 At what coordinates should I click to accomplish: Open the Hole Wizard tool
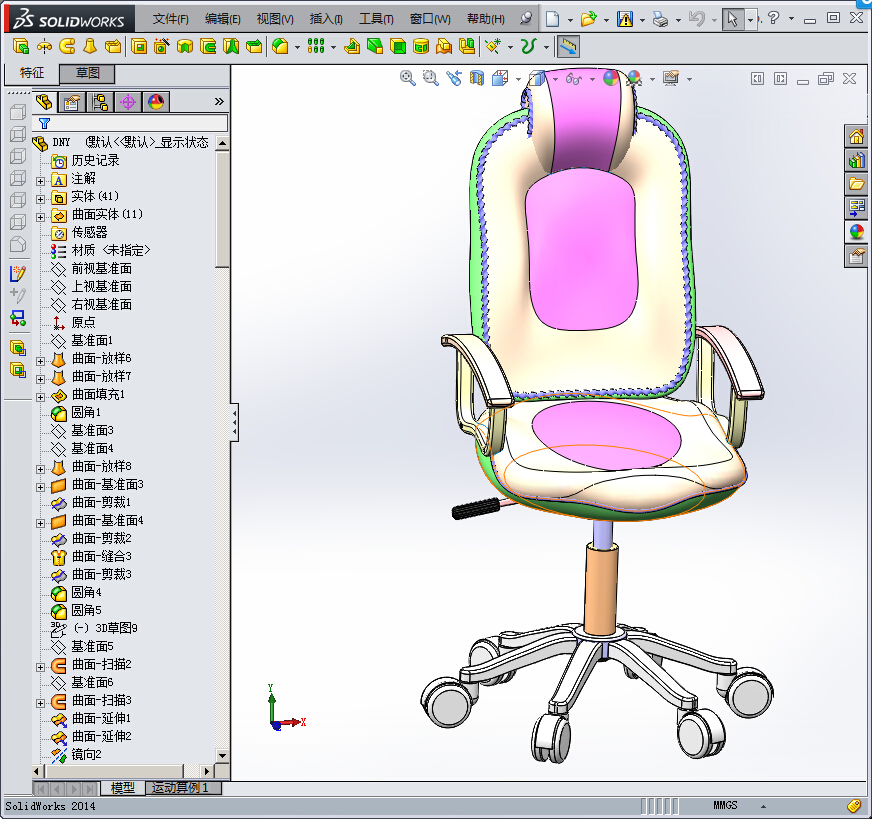pyautogui.click(x=162, y=47)
